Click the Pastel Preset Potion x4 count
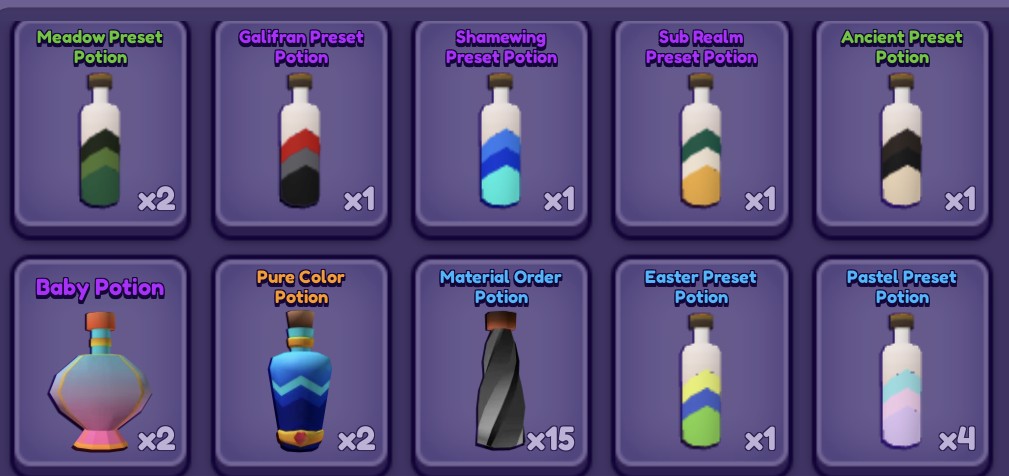This screenshot has width=1009, height=476. click(957, 440)
